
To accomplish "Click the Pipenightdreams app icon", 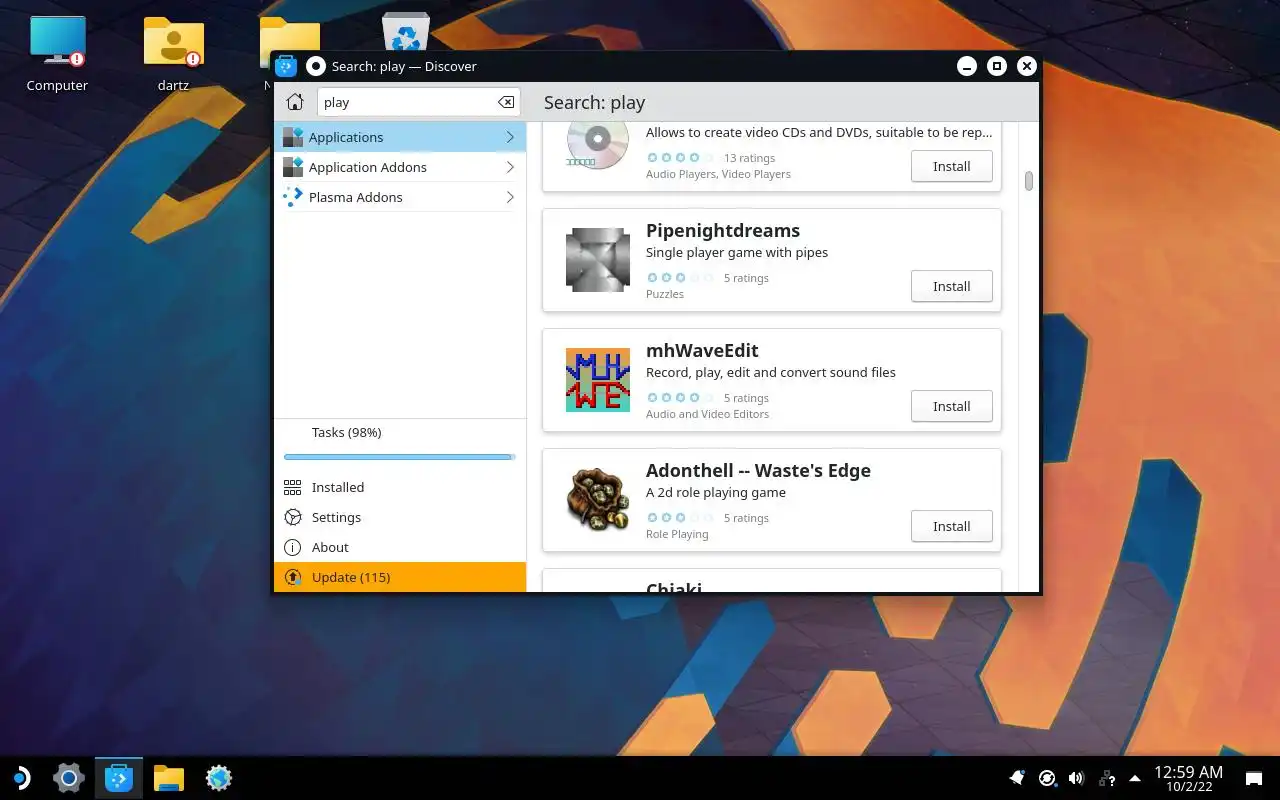I will click(x=598, y=260).
